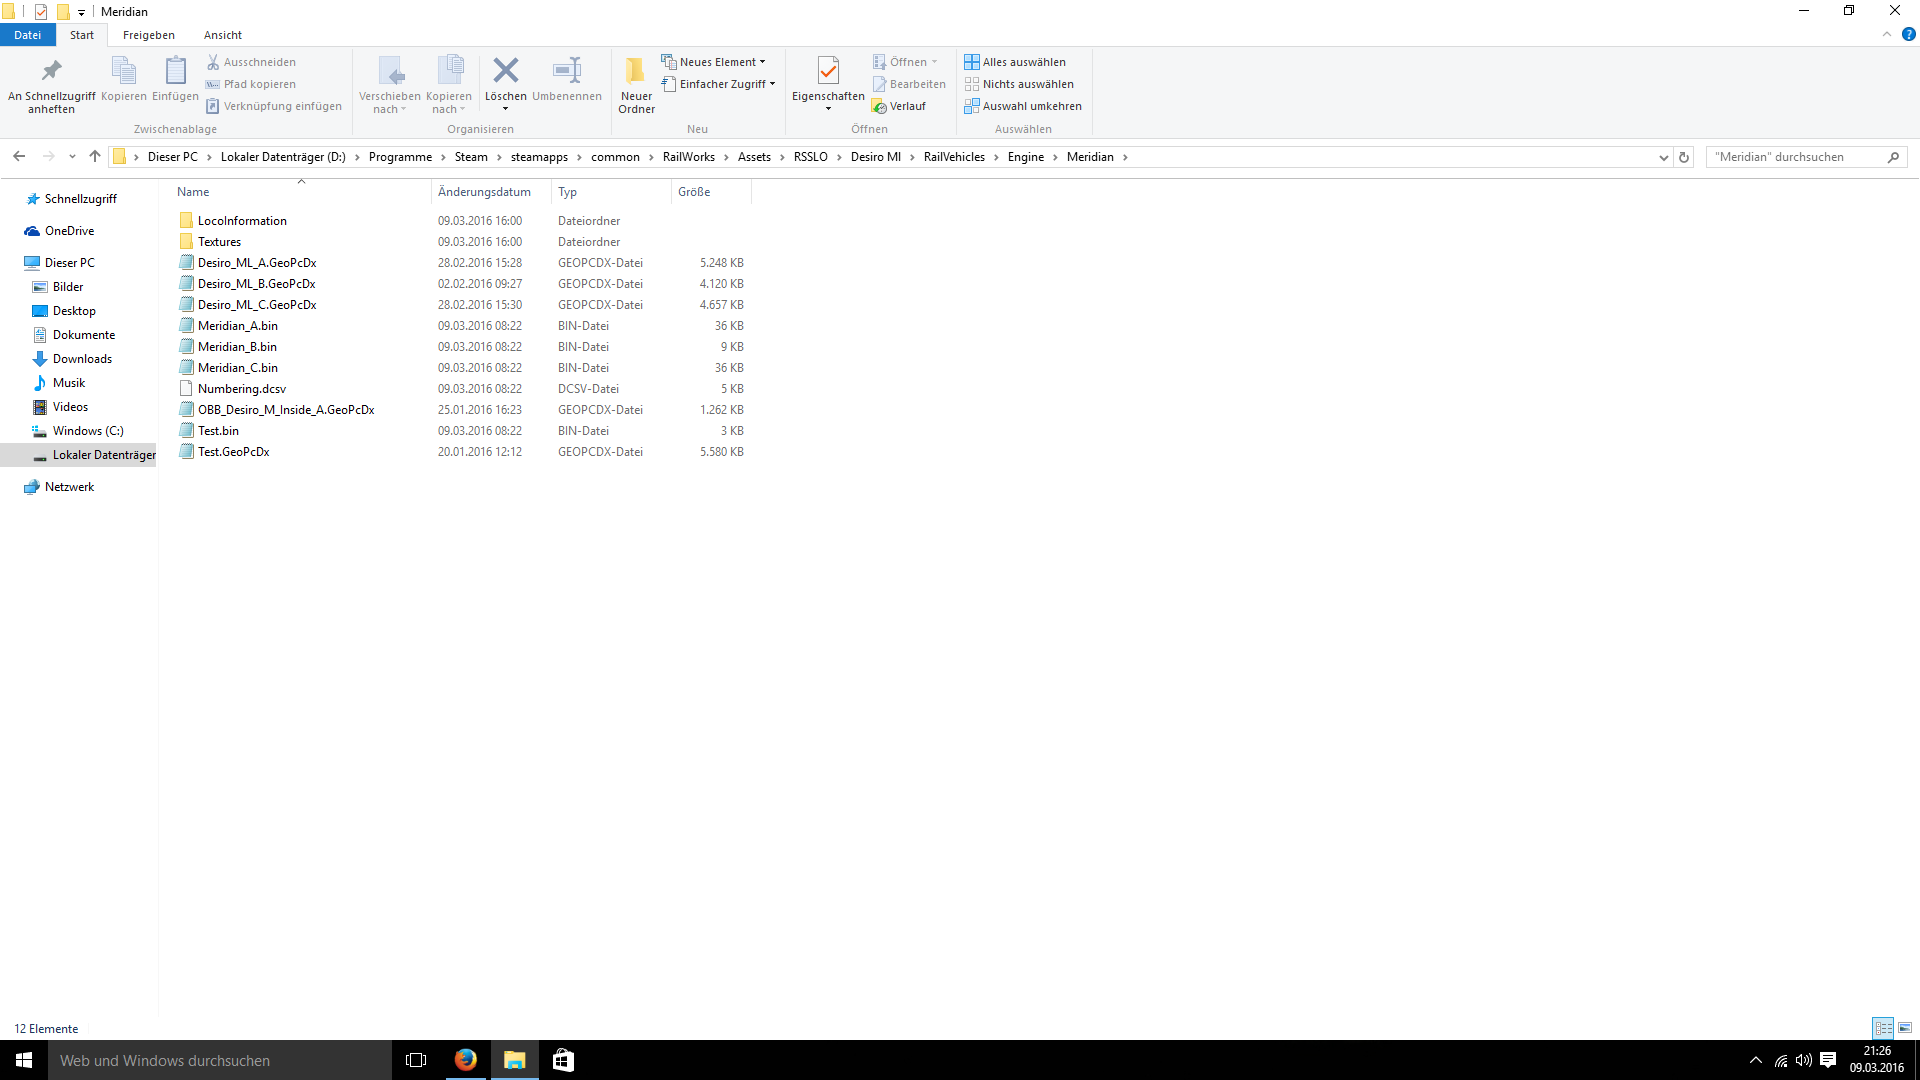The width and height of the screenshot is (1920, 1080).
Task: Expand address bar history dropdown arrow
Action: [x=1663, y=157]
